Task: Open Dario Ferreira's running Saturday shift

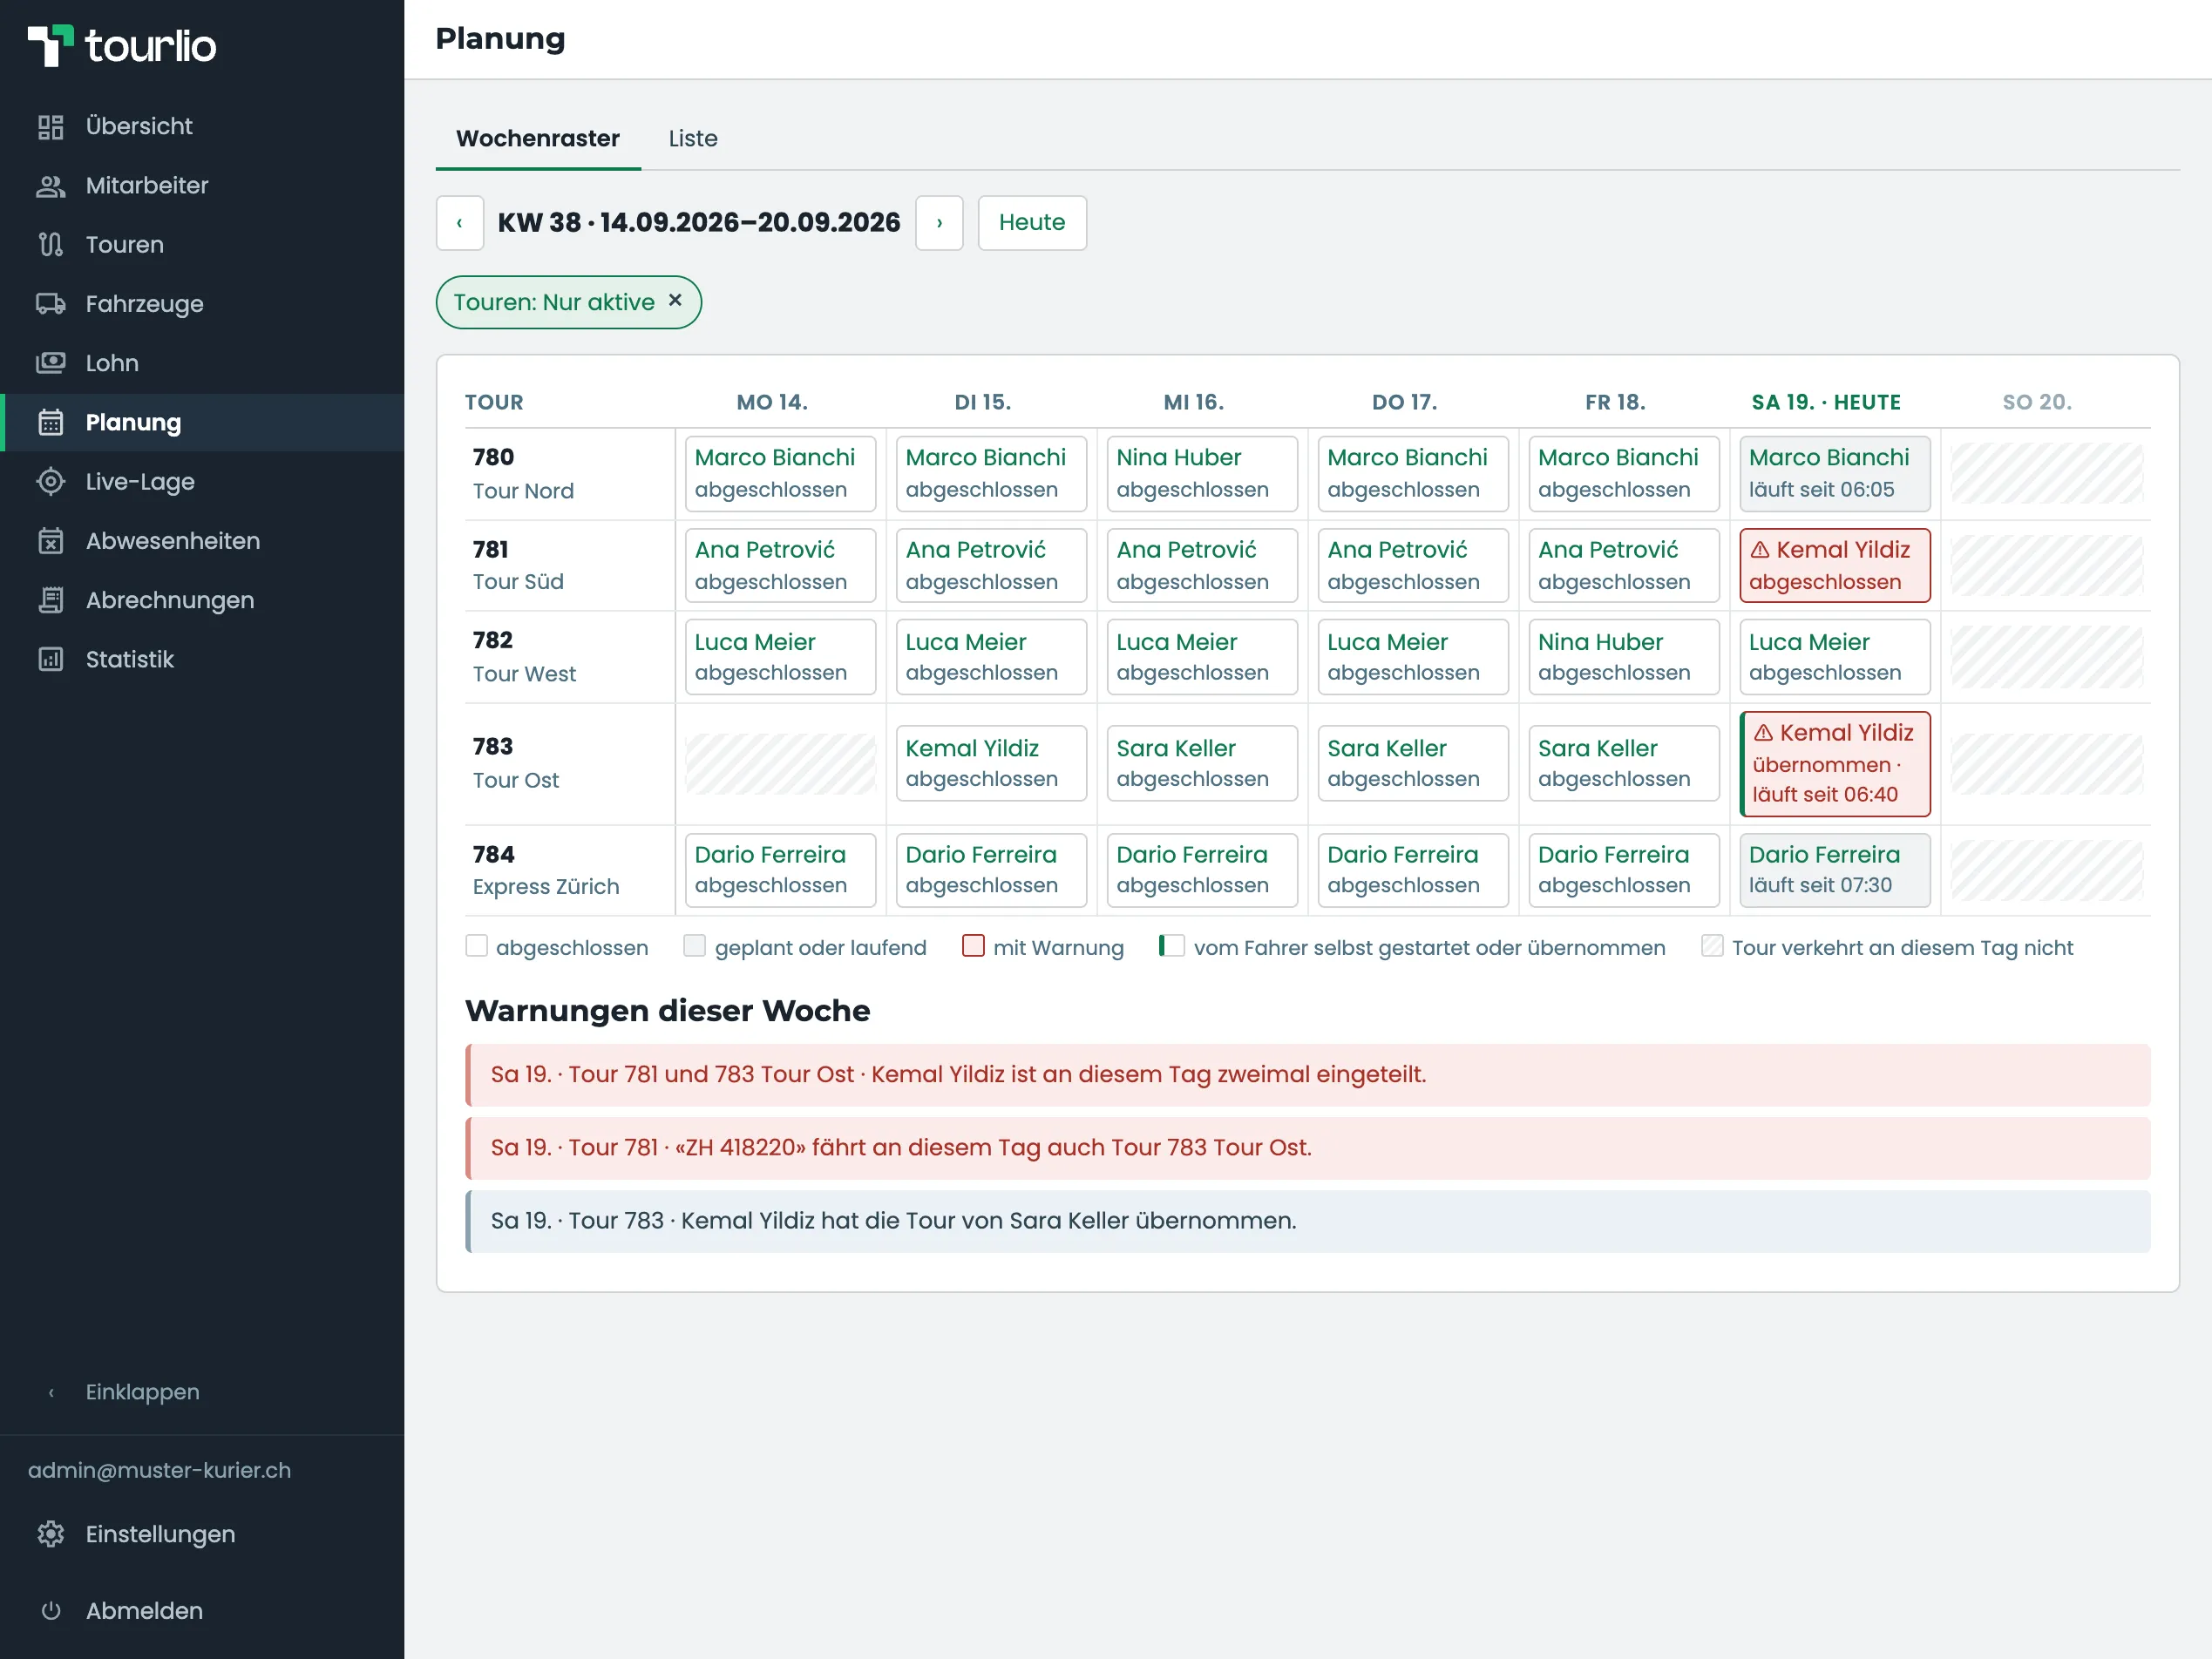Action: pyautogui.click(x=1835, y=870)
